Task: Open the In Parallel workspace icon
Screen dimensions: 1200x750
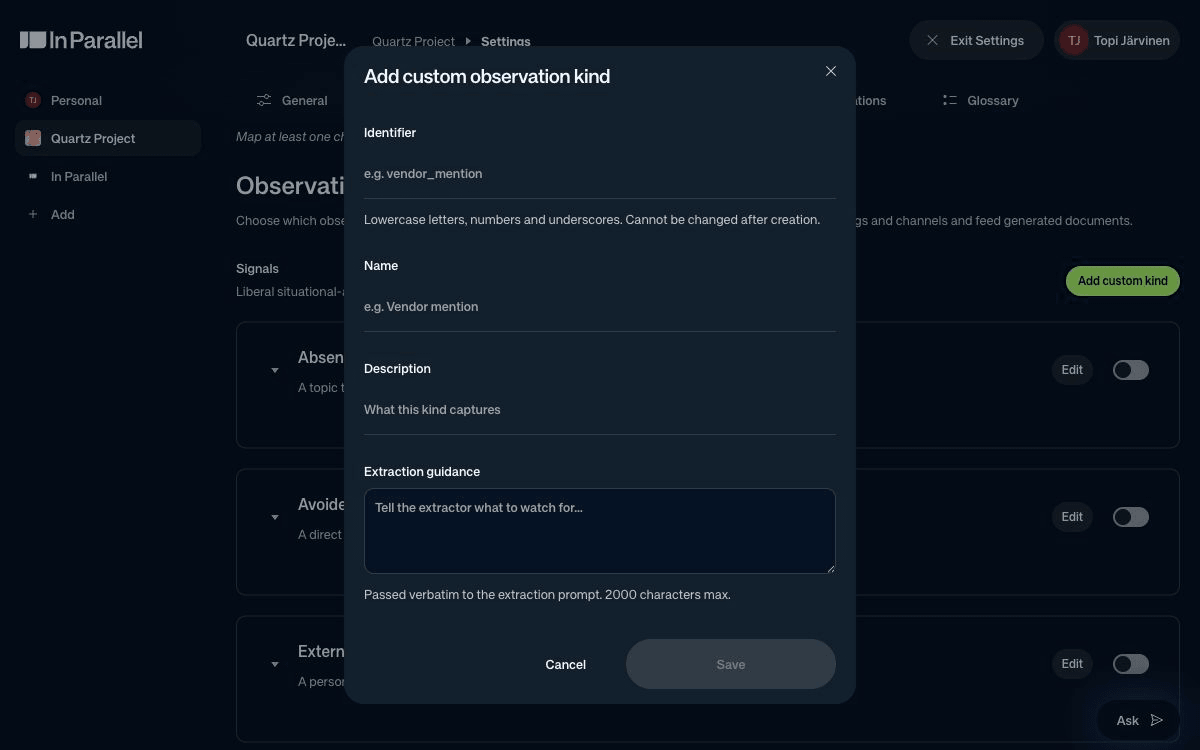Action: (x=33, y=176)
